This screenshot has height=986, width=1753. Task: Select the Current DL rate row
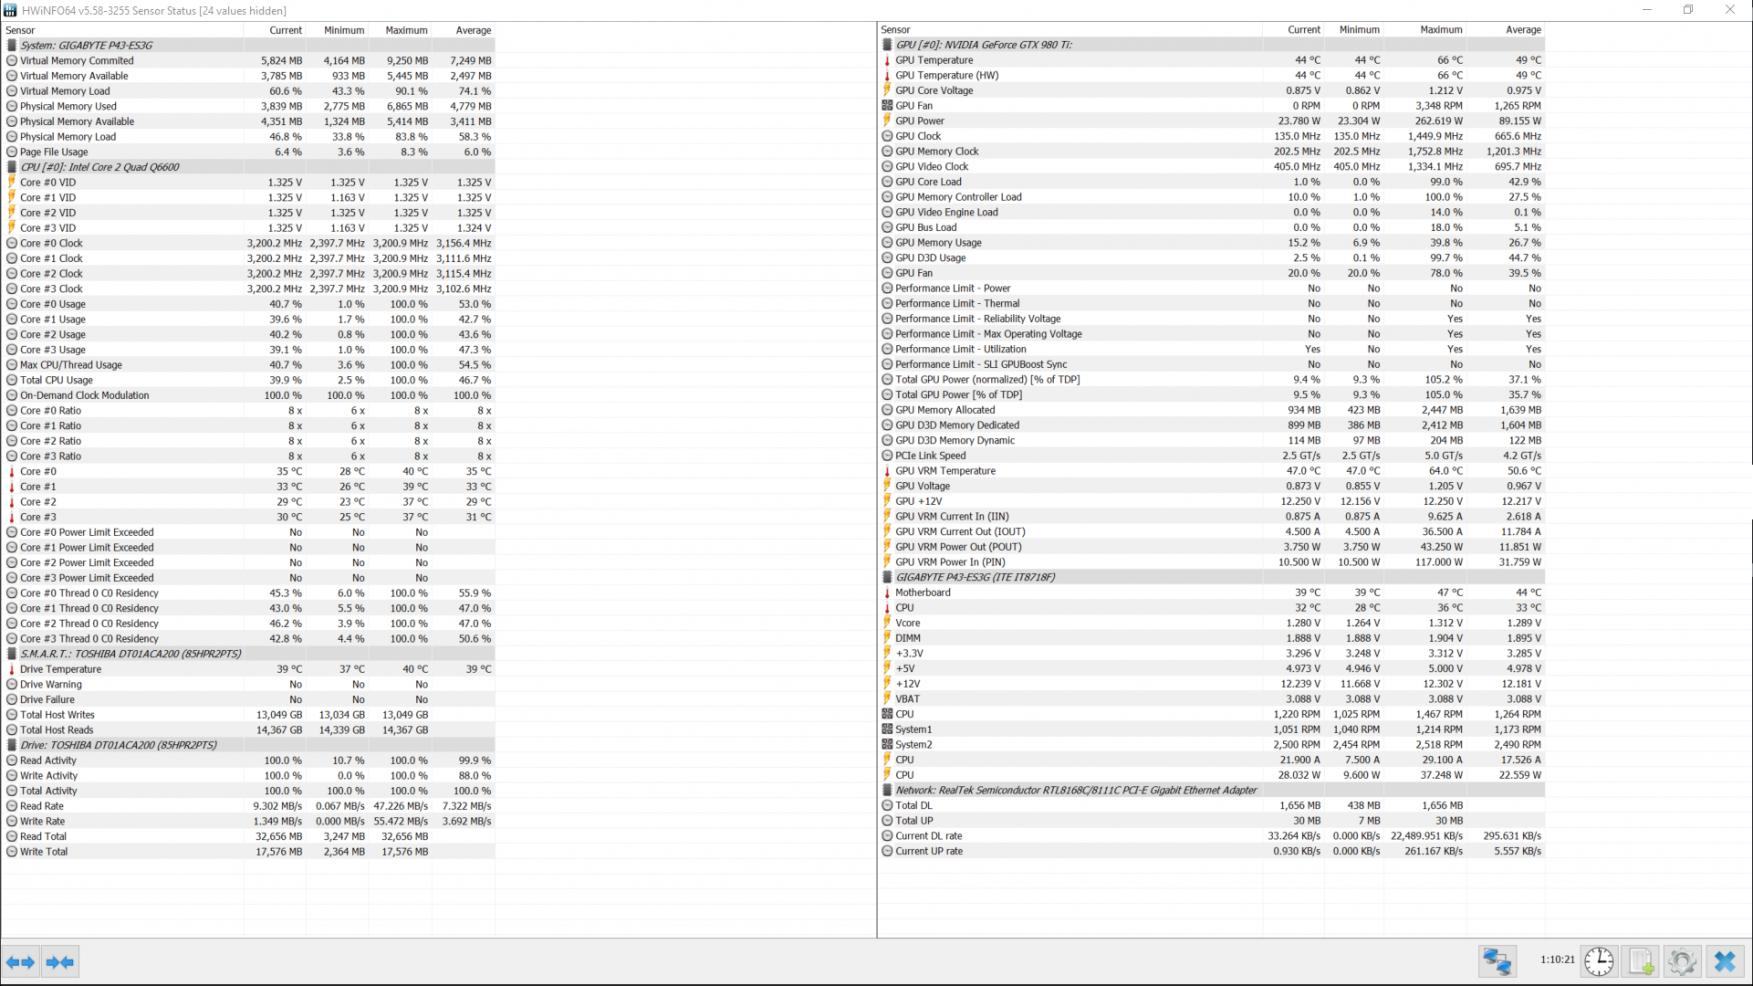click(1212, 836)
